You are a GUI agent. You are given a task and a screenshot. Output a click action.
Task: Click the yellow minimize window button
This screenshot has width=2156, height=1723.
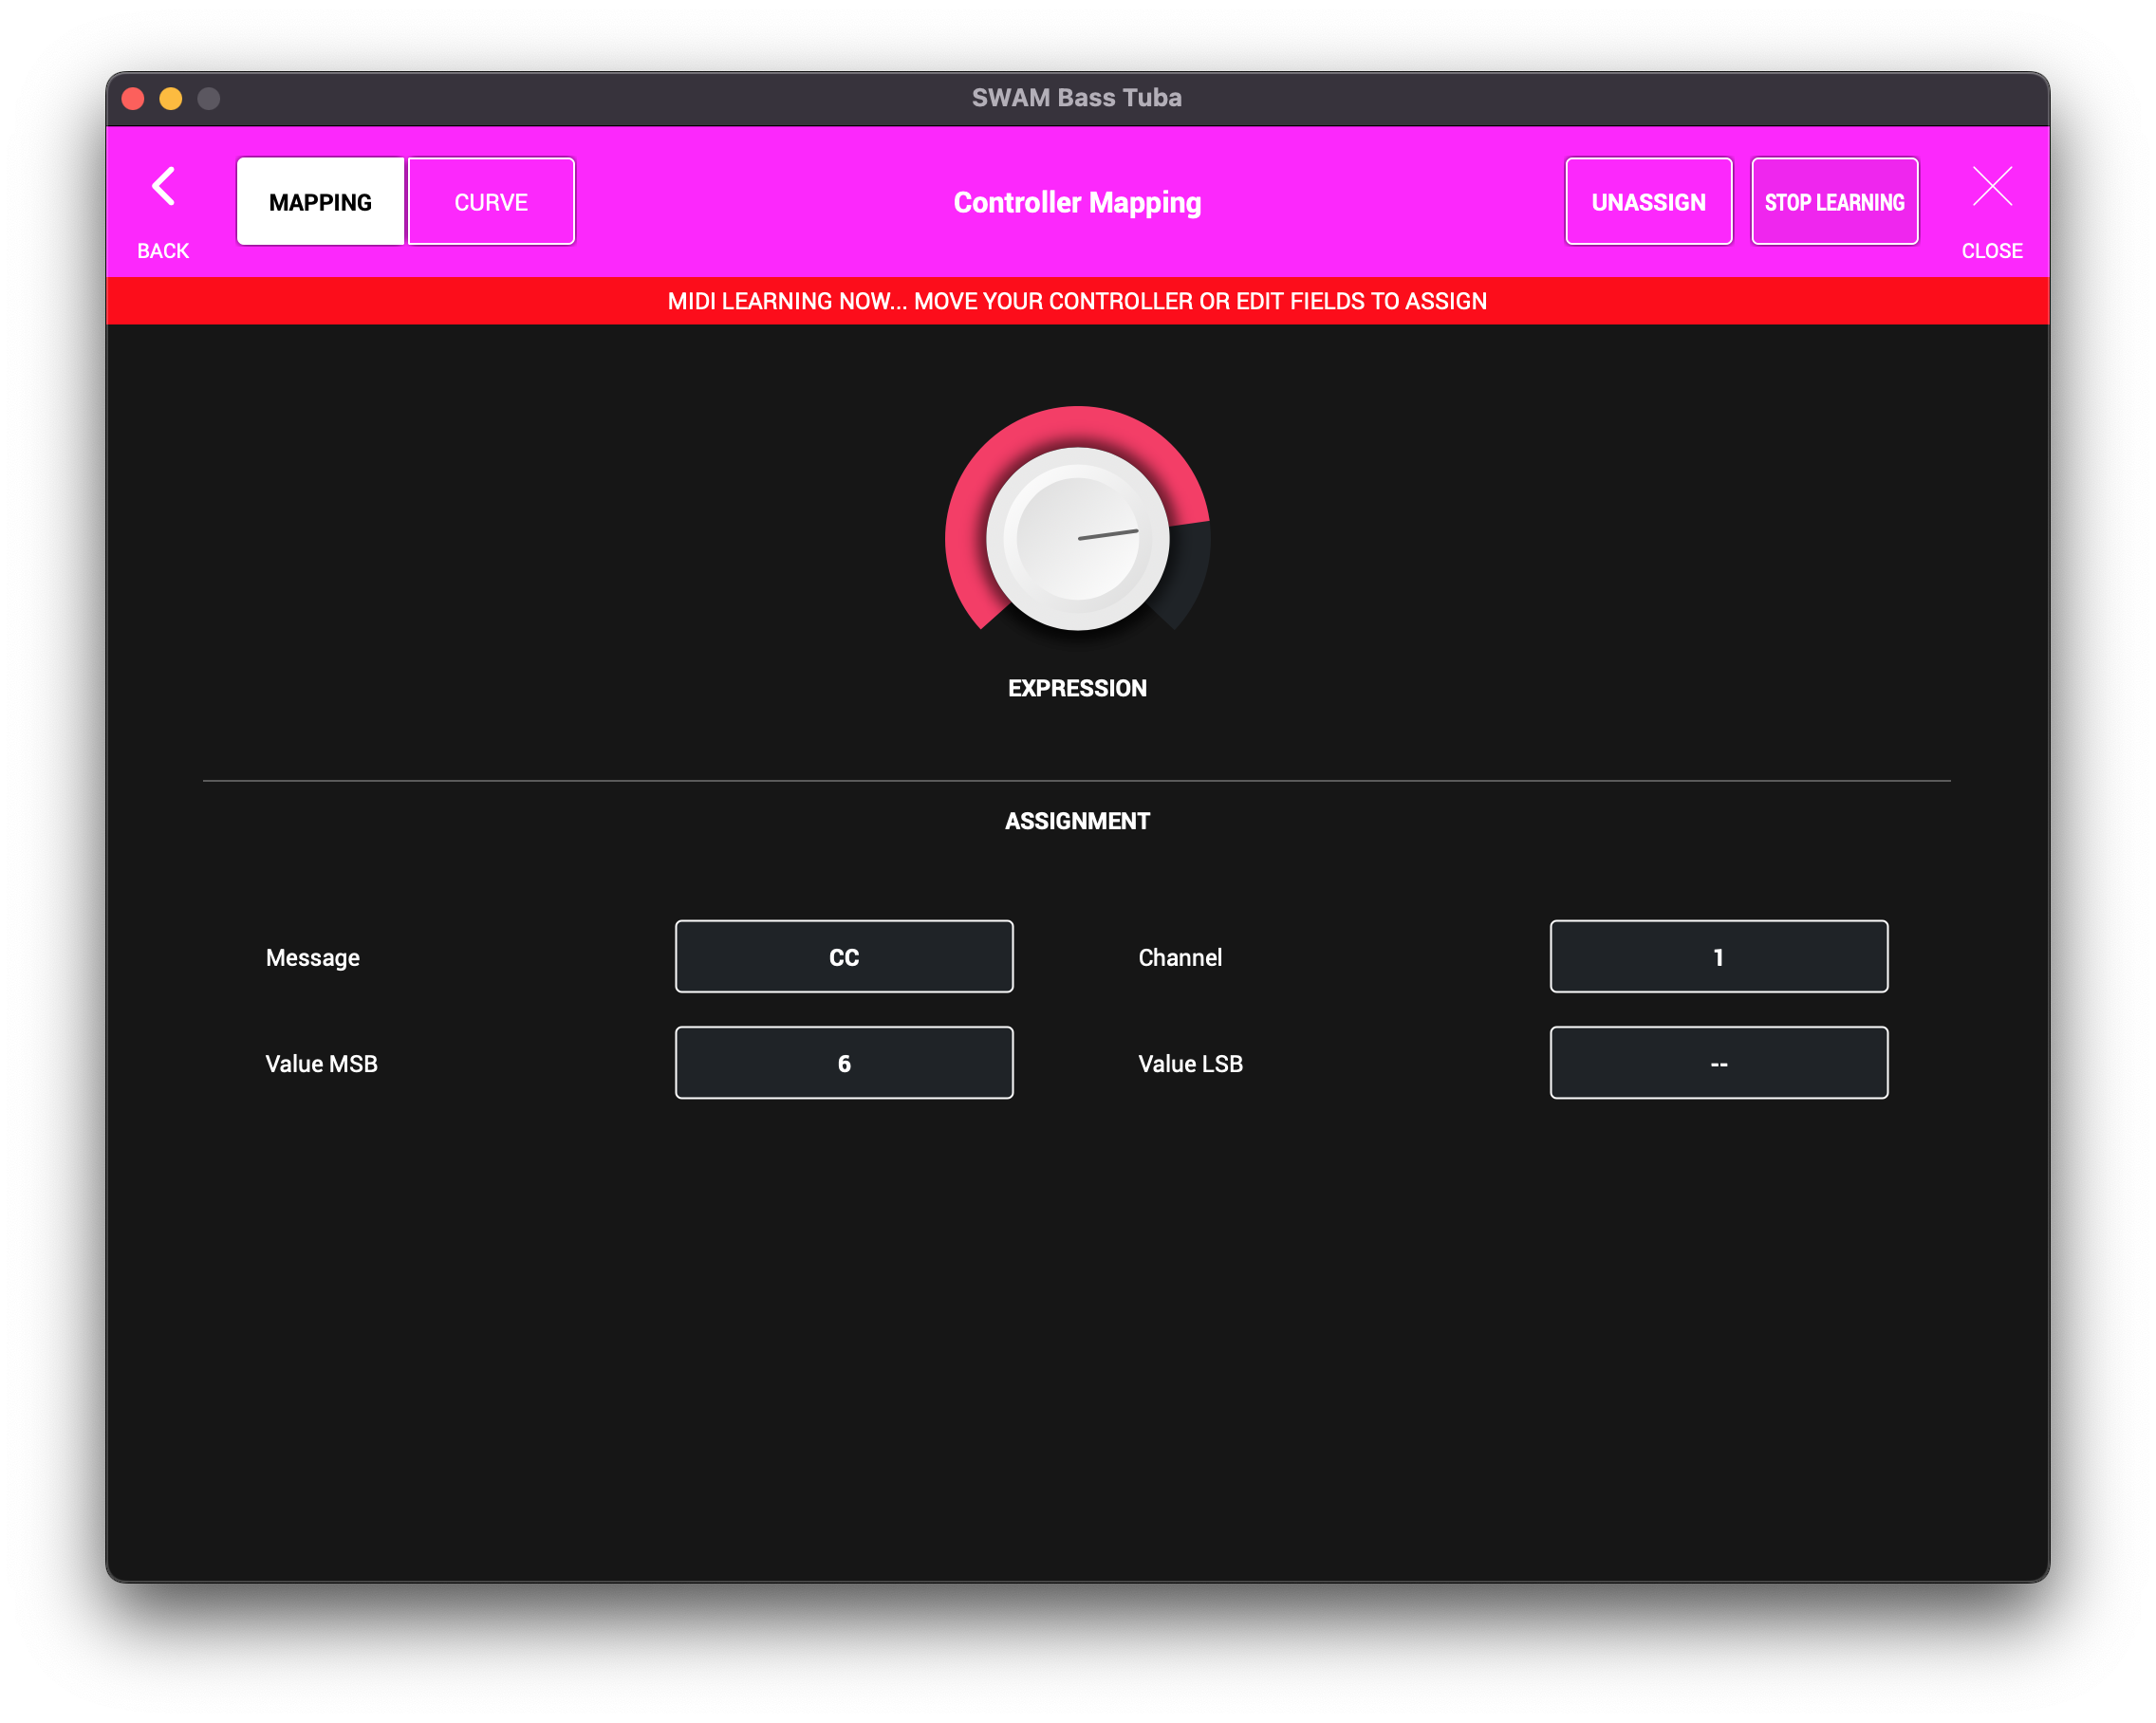[171, 99]
